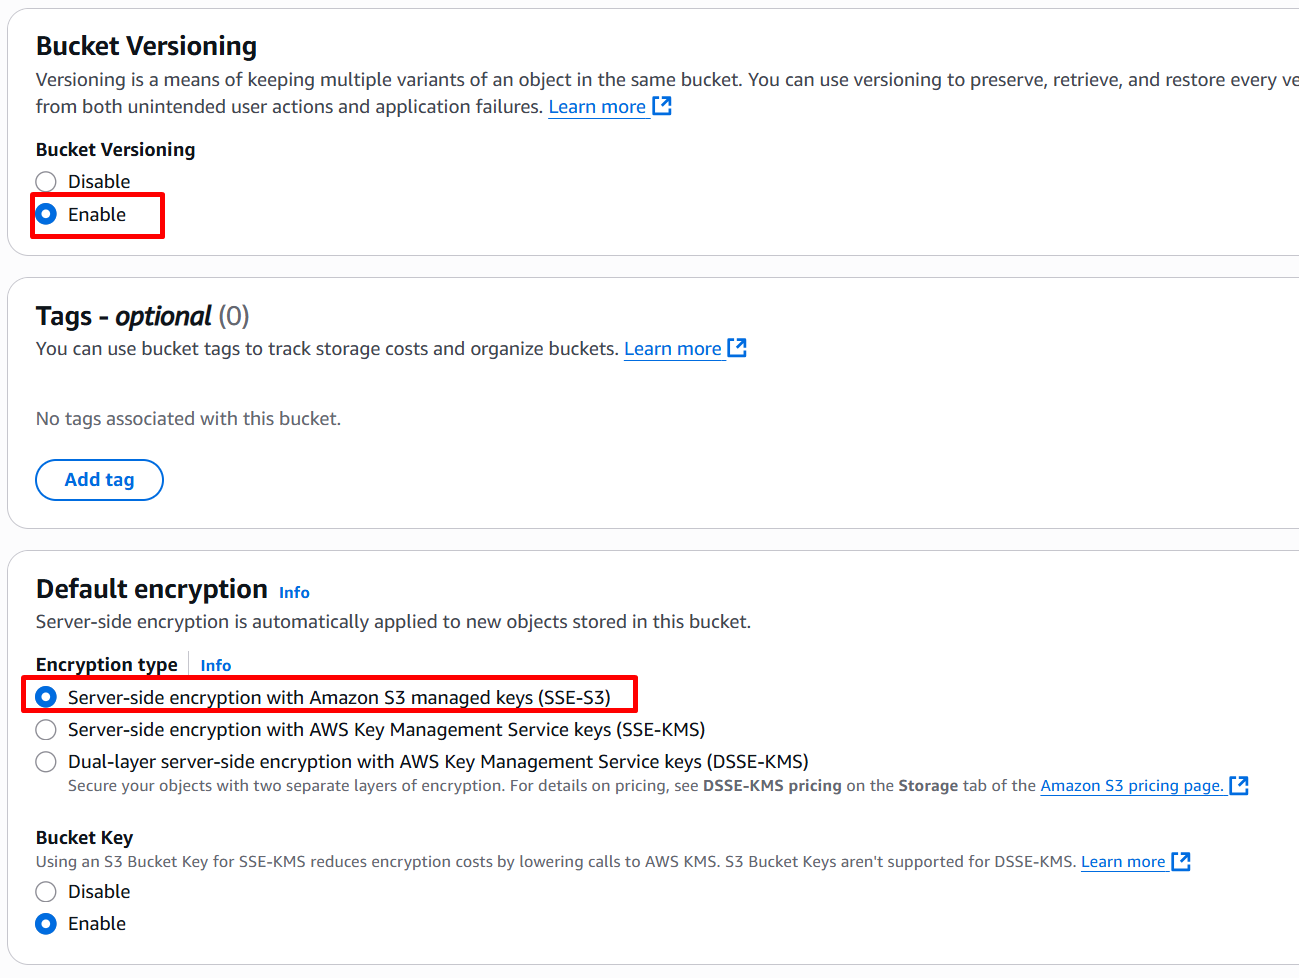
Task: Choose SSE-S3 Amazon S3 managed keys encryption
Action: pyautogui.click(x=46, y=697)
